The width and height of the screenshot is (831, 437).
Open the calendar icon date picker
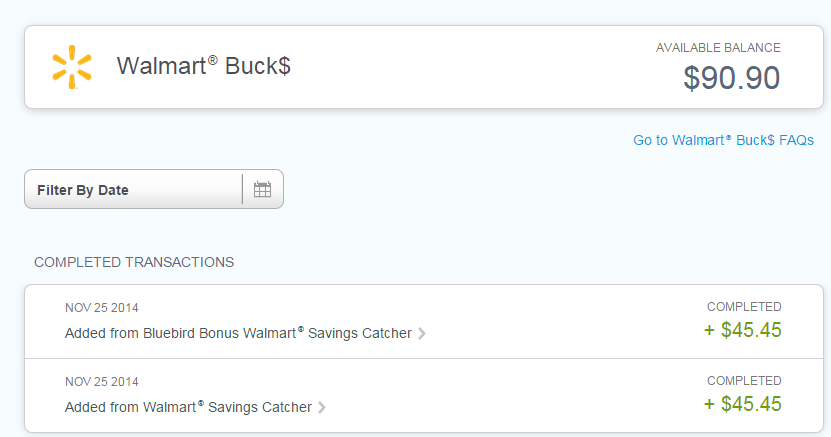[x=262, y=189]
